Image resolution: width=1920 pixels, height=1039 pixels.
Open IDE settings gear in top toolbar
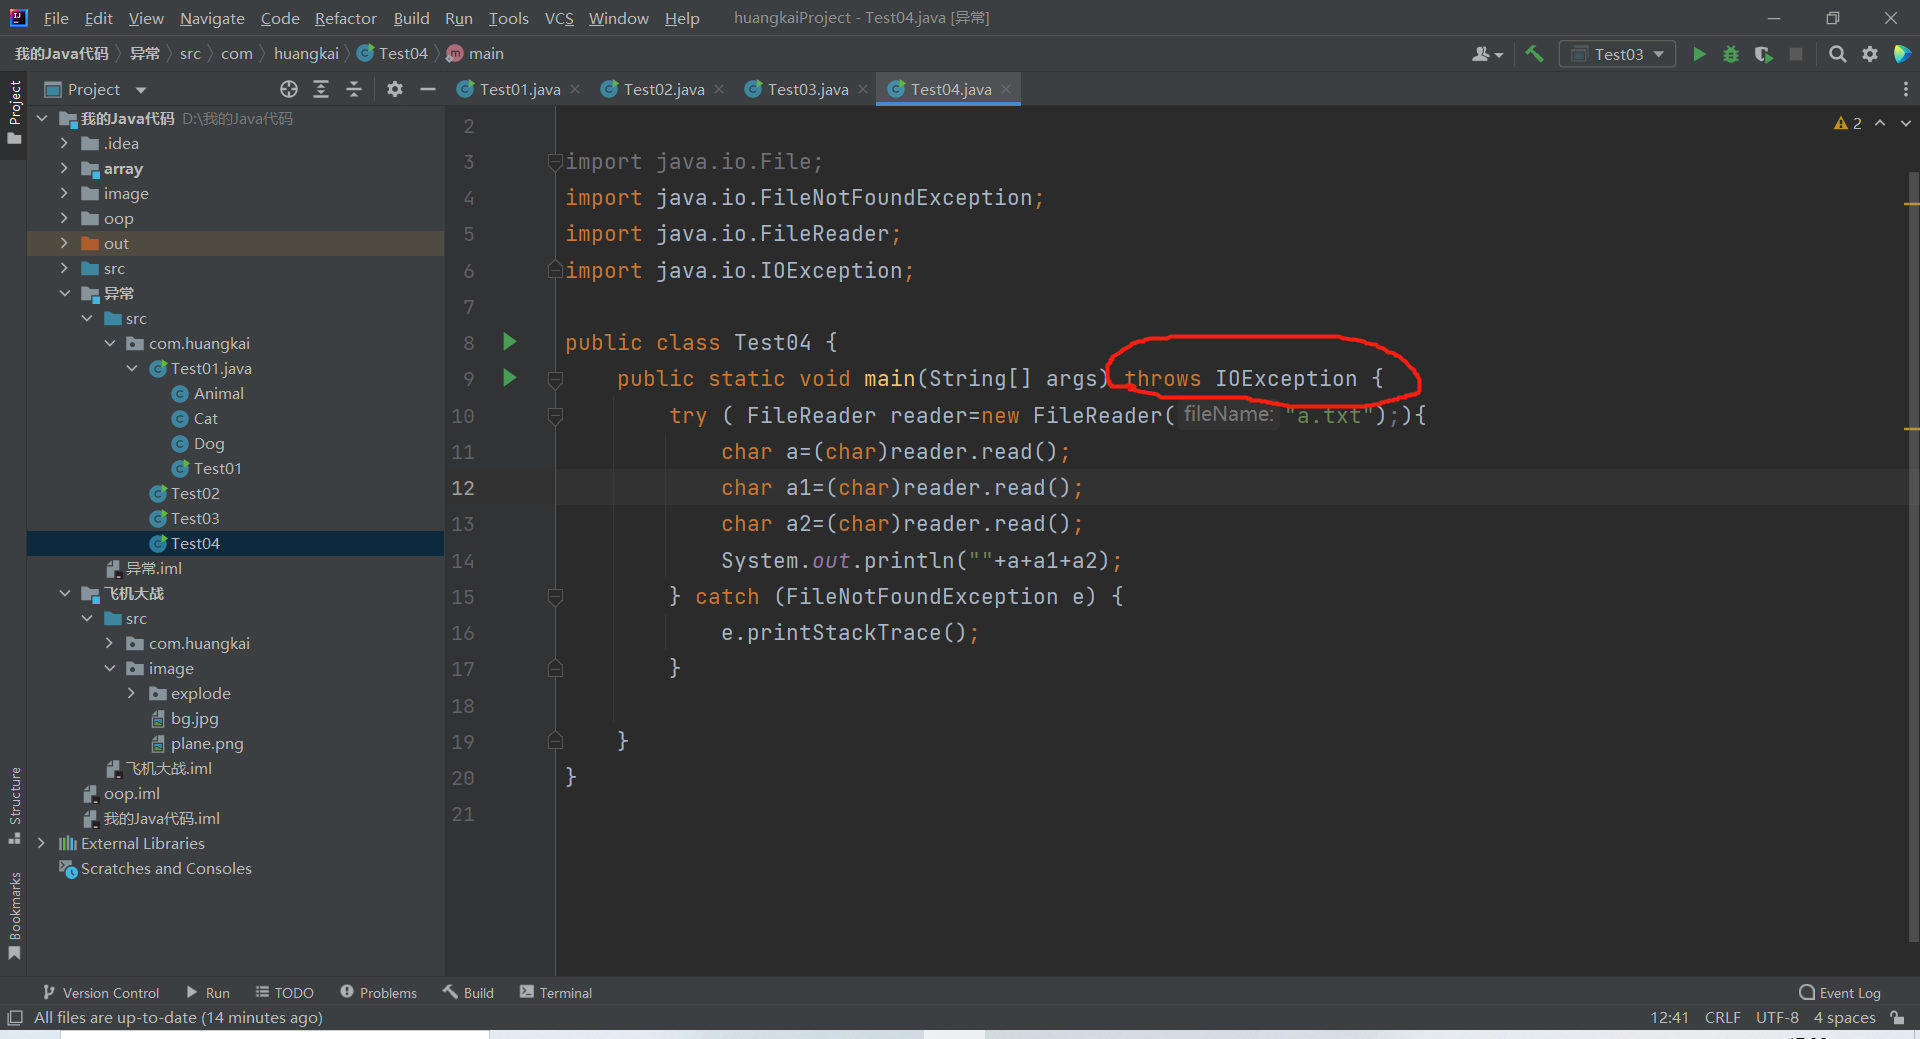coord(1870,54)
